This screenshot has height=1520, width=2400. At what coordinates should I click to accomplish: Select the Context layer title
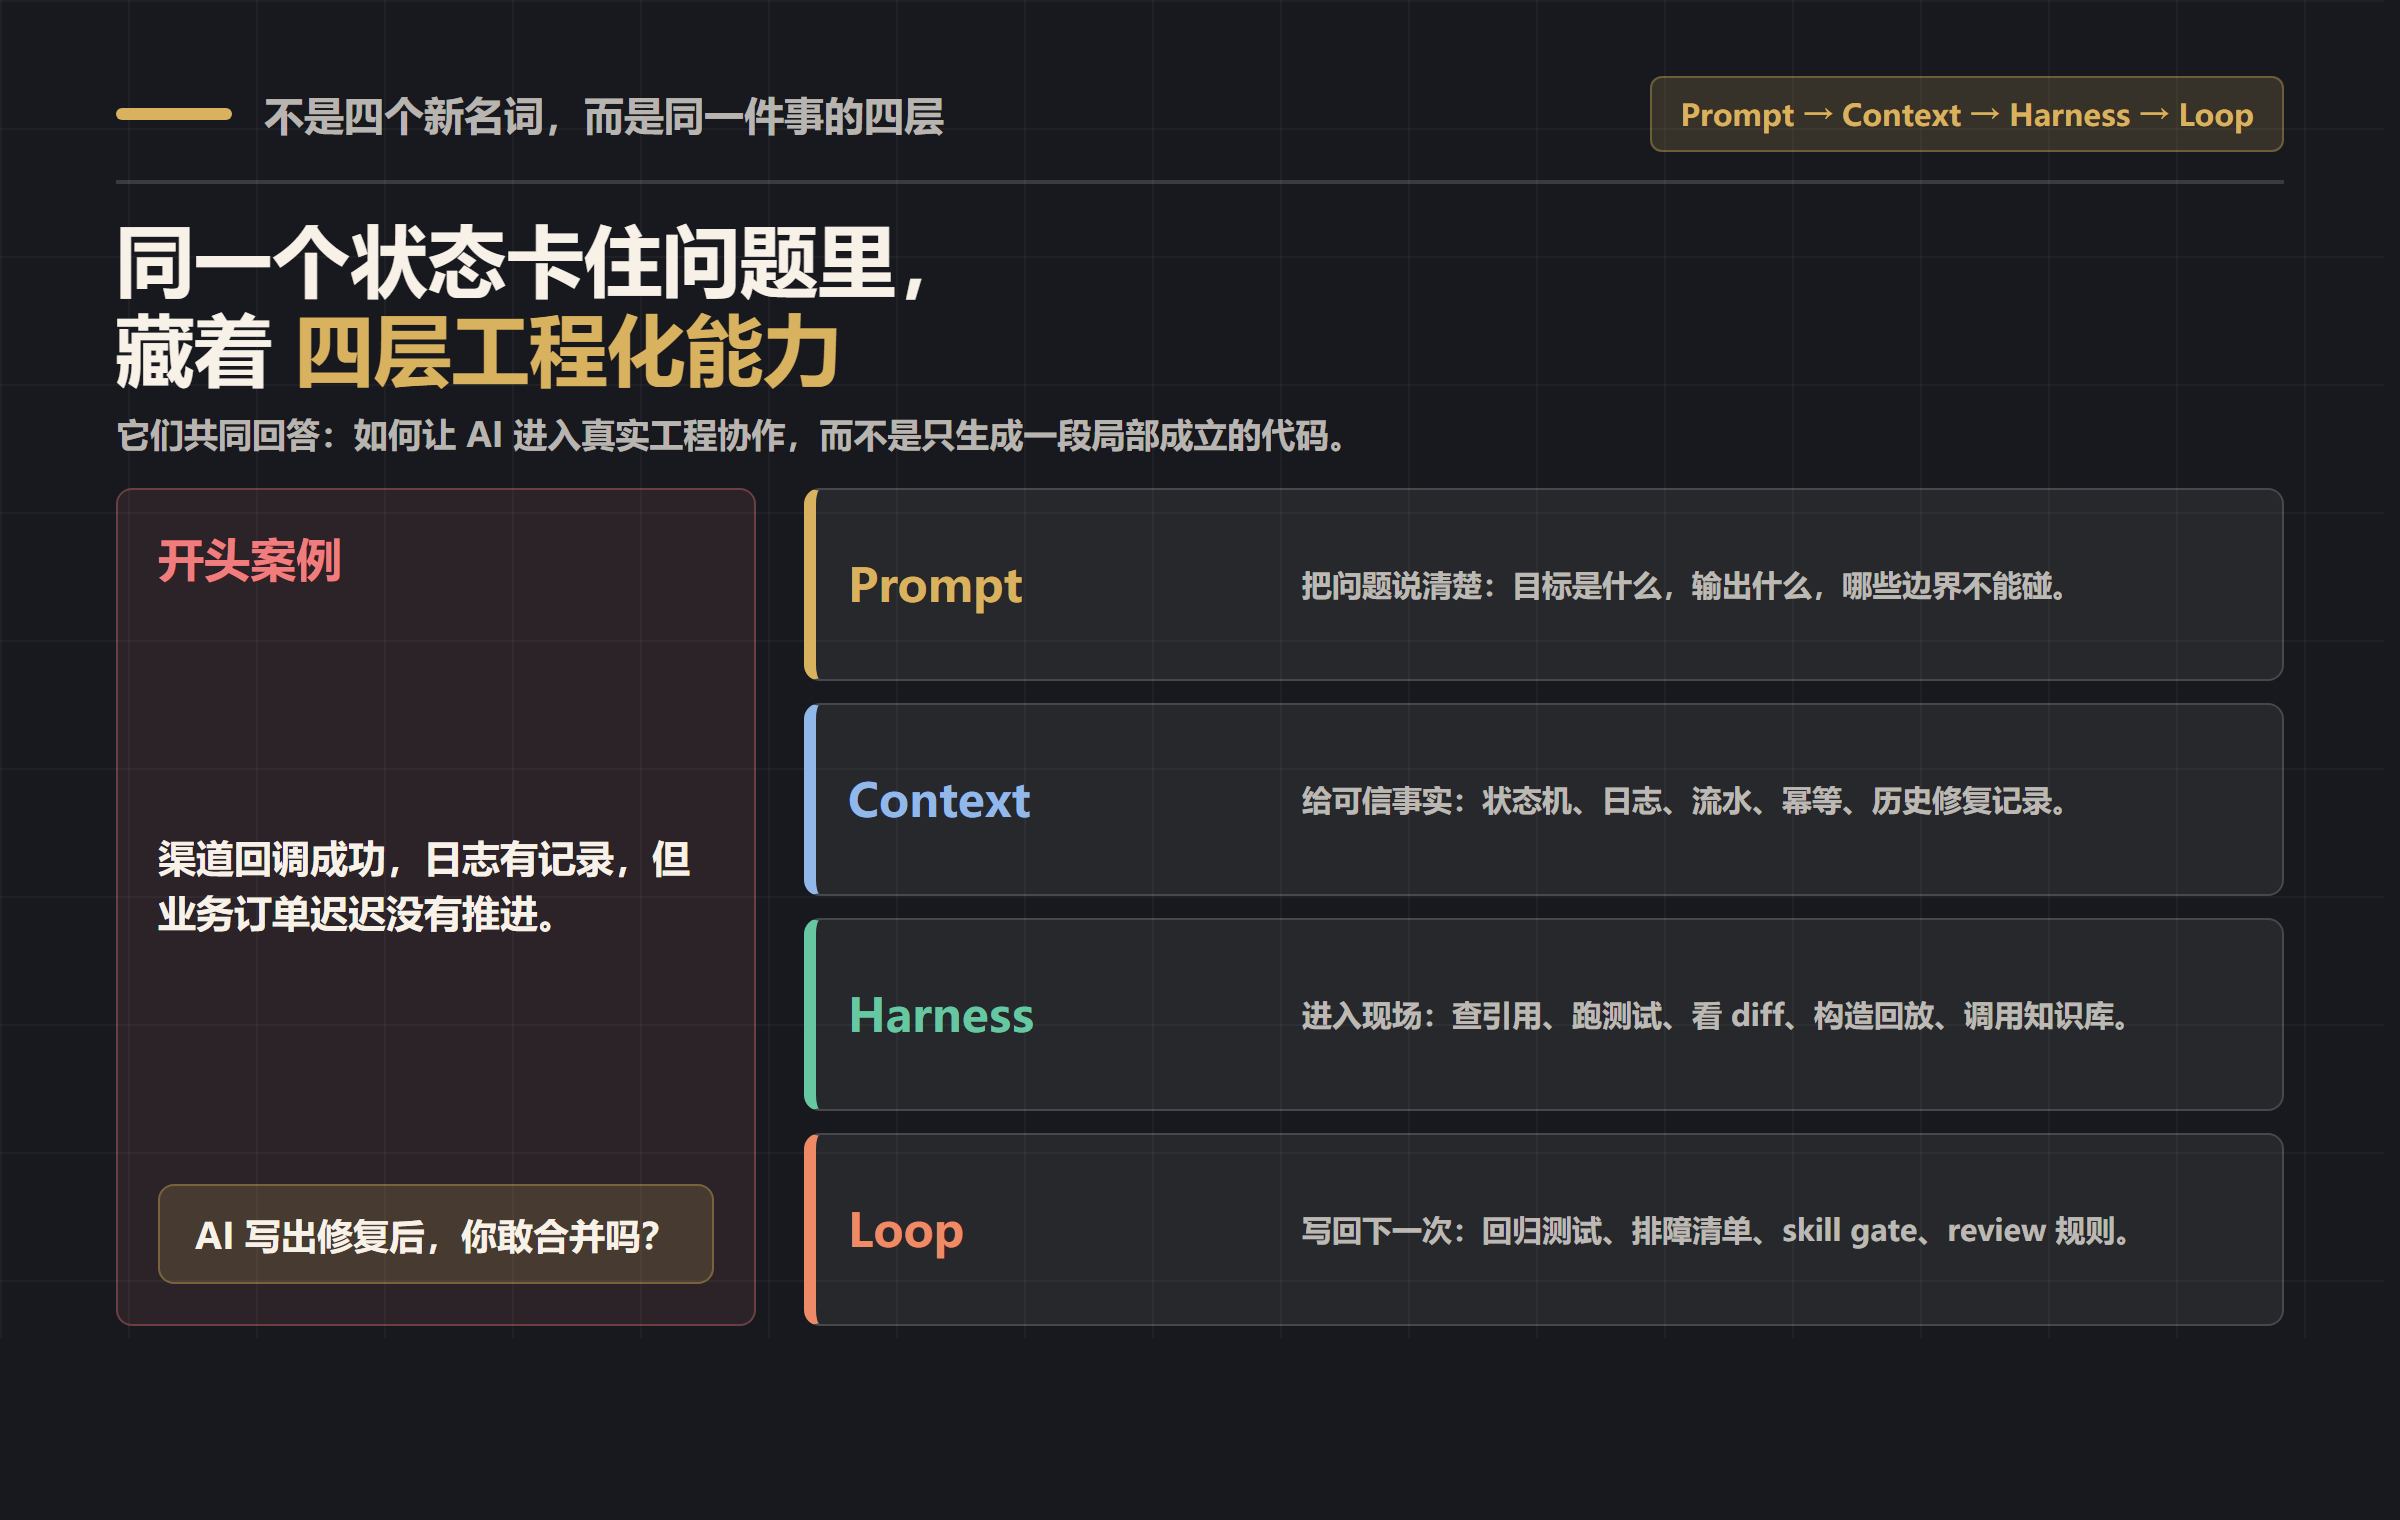click(939, 800)
